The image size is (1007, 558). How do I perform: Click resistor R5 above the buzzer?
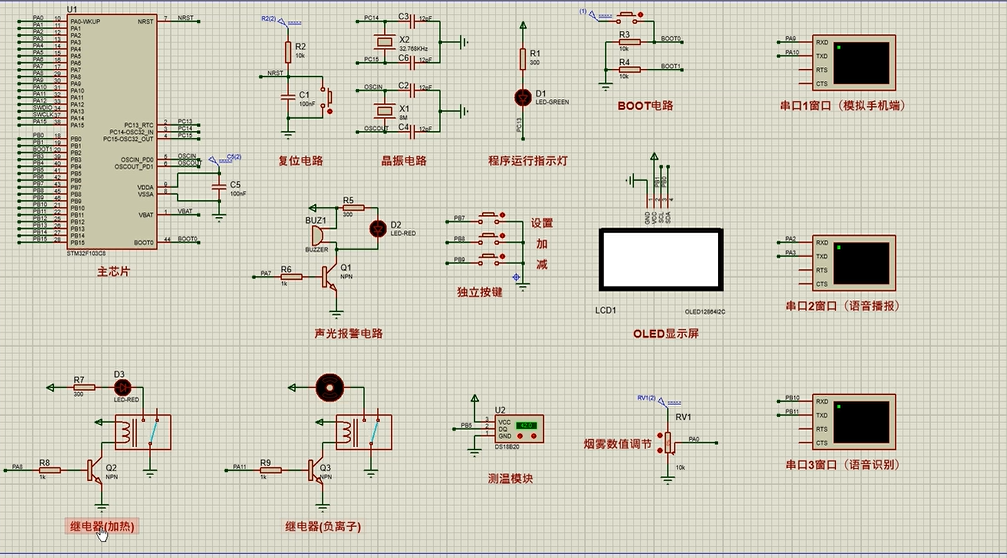pos(353,208)
